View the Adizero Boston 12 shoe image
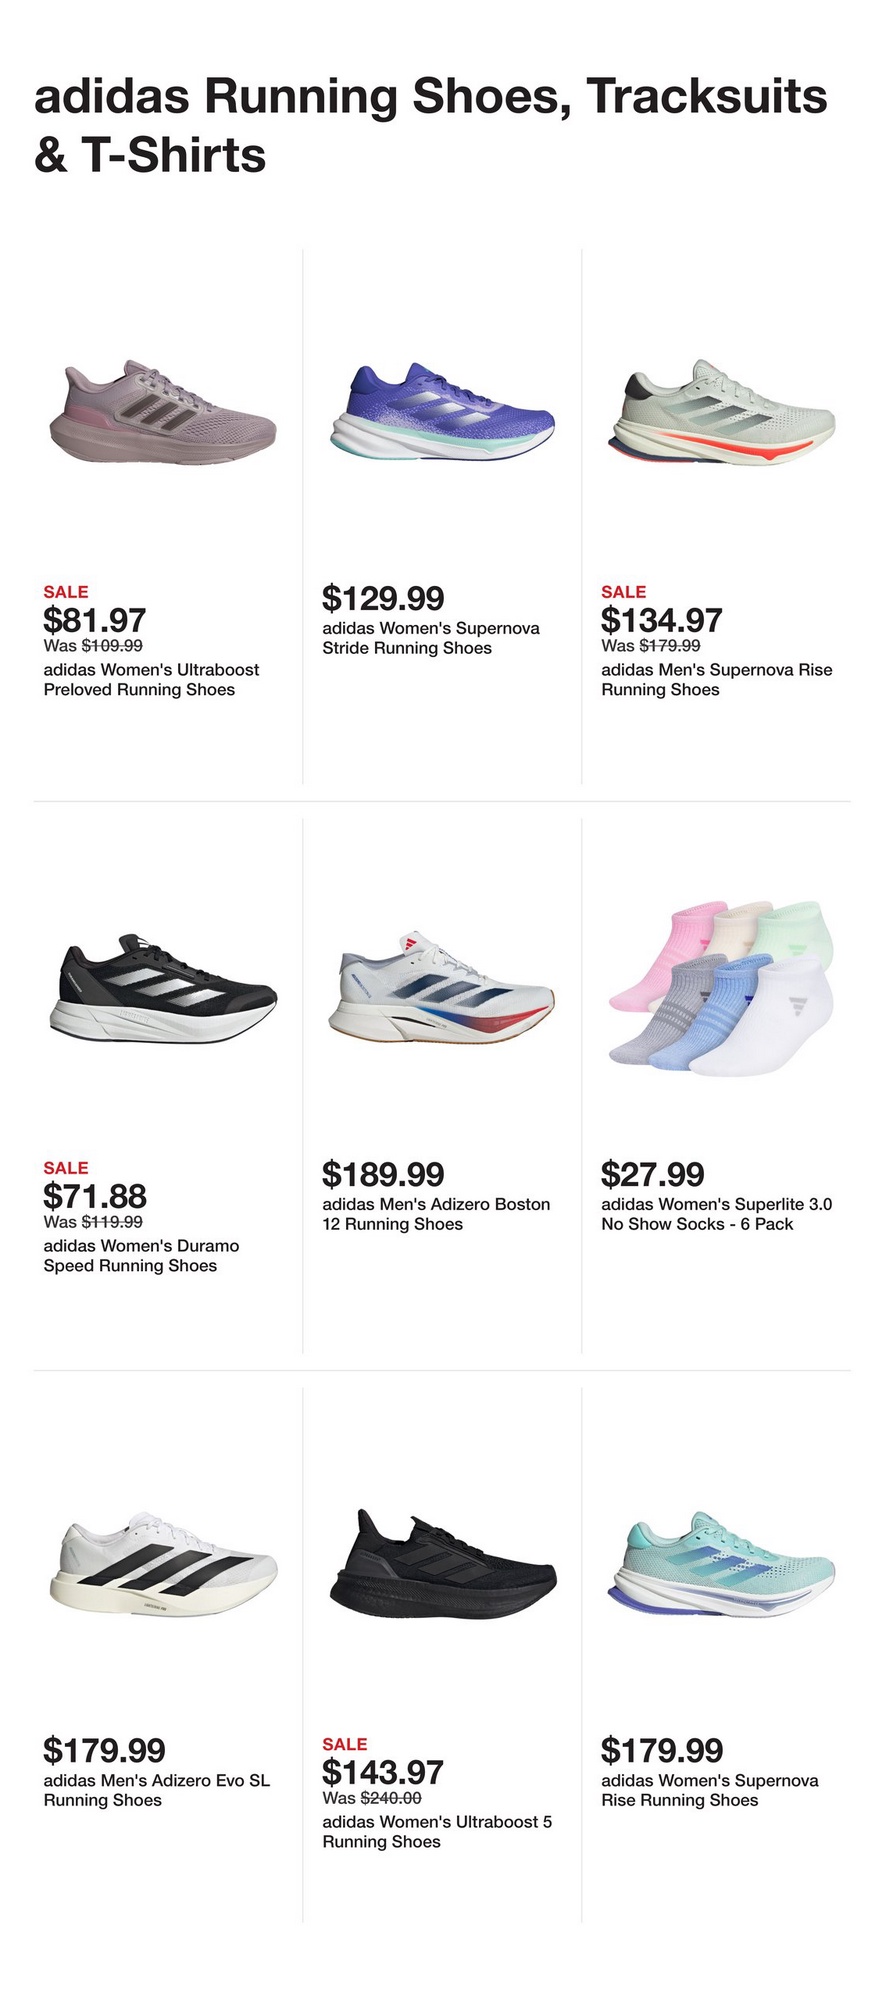The width and height of the screenshot is (885, 2000). pyautogui.click(x=442, y=988)
